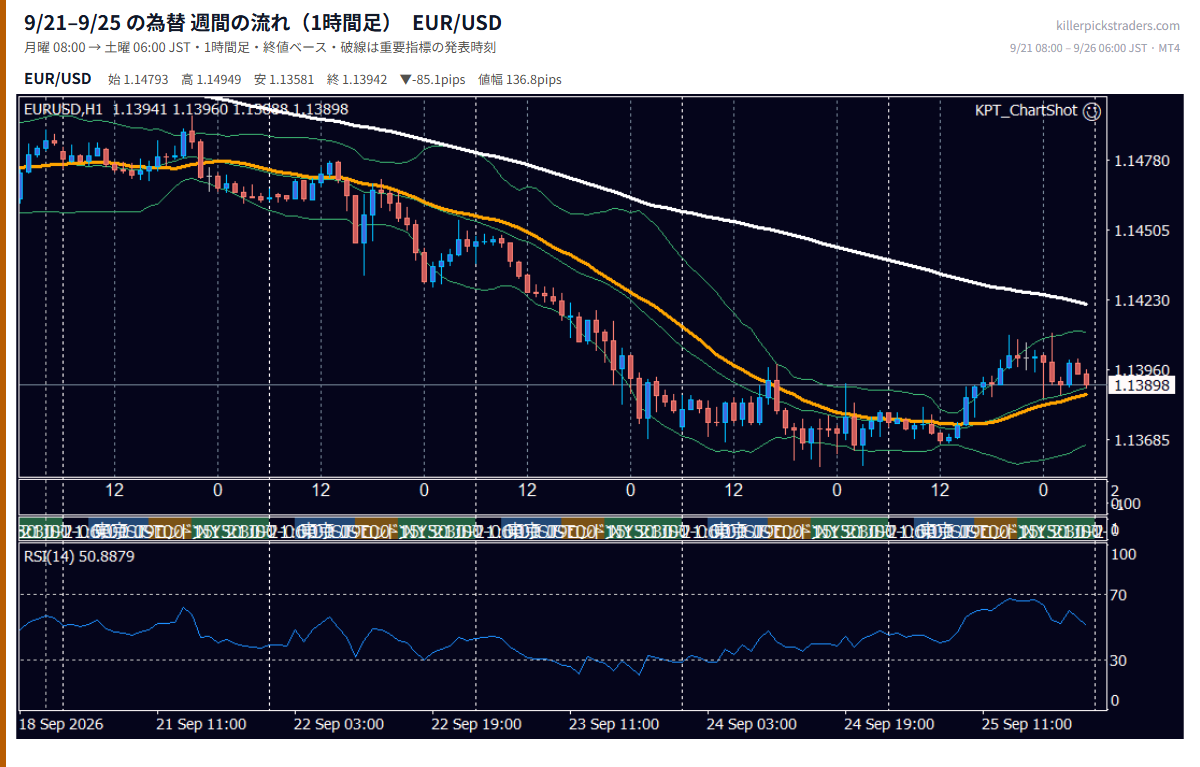Click the KPT_ChartShot indicator name
This screenshot has height=767, width=1200.
pyautogui.click(x=1026, y=110)
